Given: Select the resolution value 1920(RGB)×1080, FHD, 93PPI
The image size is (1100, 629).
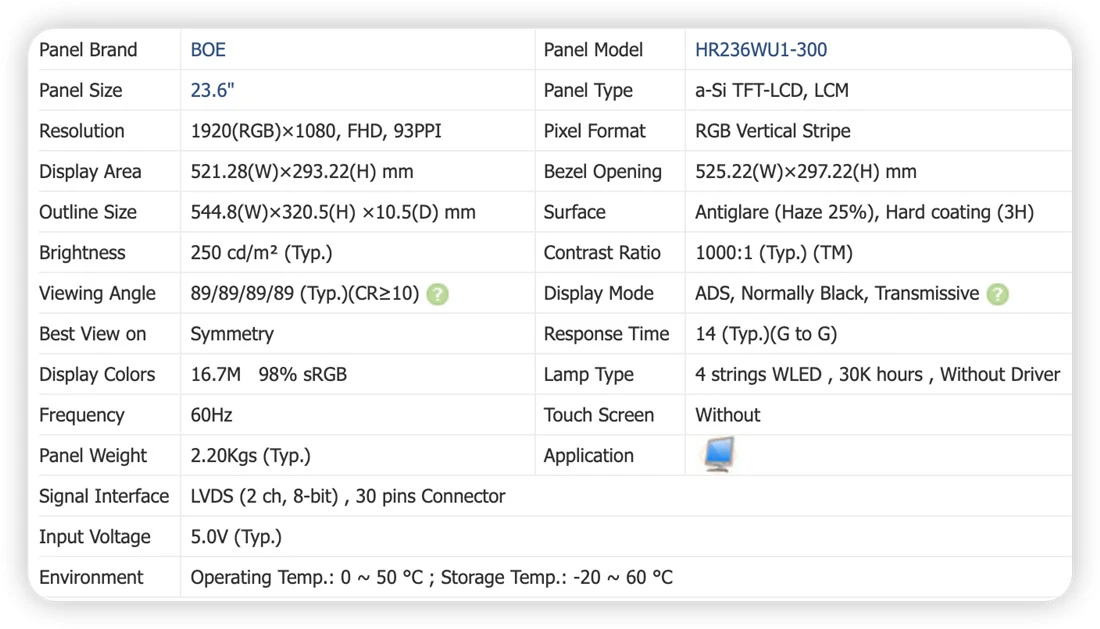Looking at the screenshot, I should click(316, 131).
